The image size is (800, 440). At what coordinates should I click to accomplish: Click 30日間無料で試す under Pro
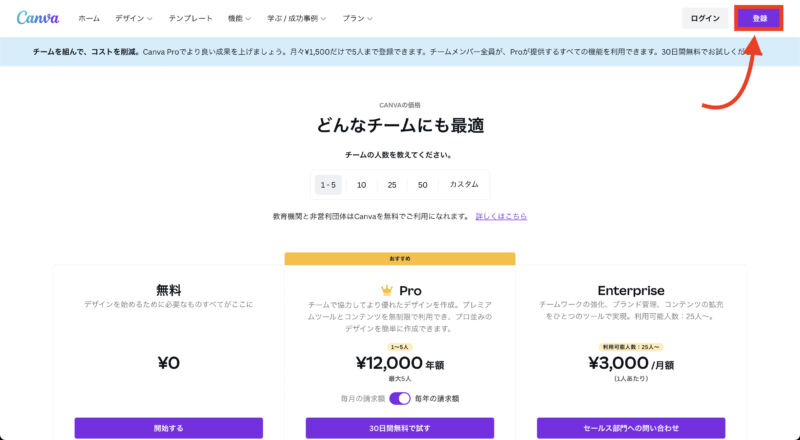[399, 428]
